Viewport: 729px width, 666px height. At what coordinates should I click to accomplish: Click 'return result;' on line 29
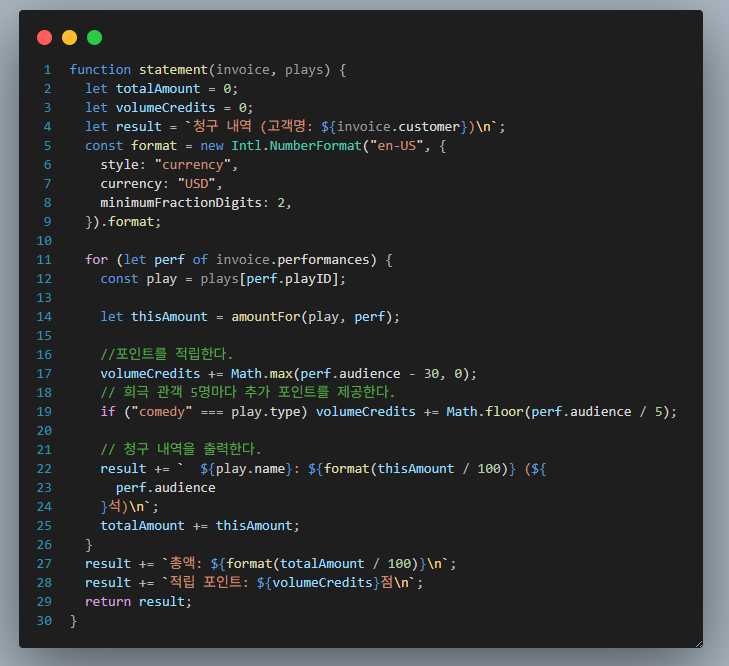pos(139,602)
